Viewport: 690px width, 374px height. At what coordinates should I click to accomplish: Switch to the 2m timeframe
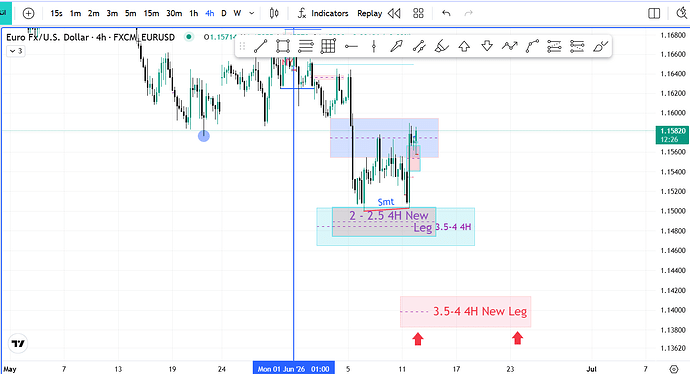[x=93, y=14]
